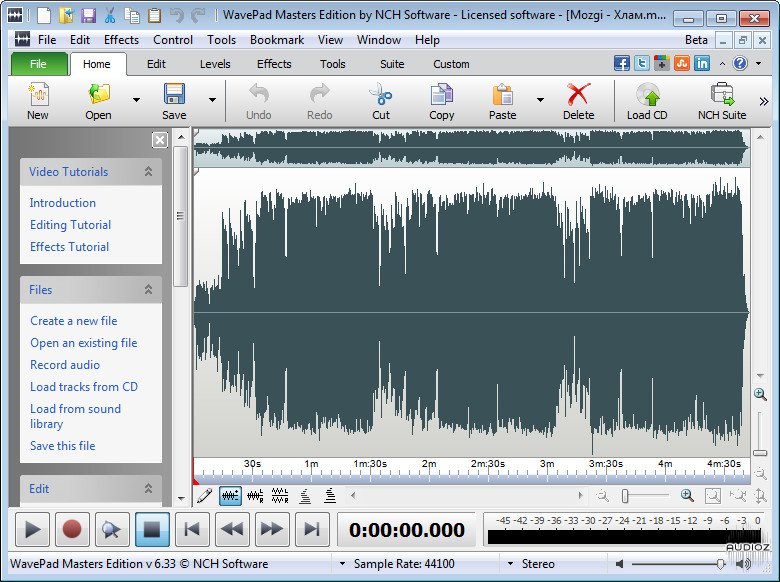
Task: Click the Stop playback button
Action: coord(151,529)
